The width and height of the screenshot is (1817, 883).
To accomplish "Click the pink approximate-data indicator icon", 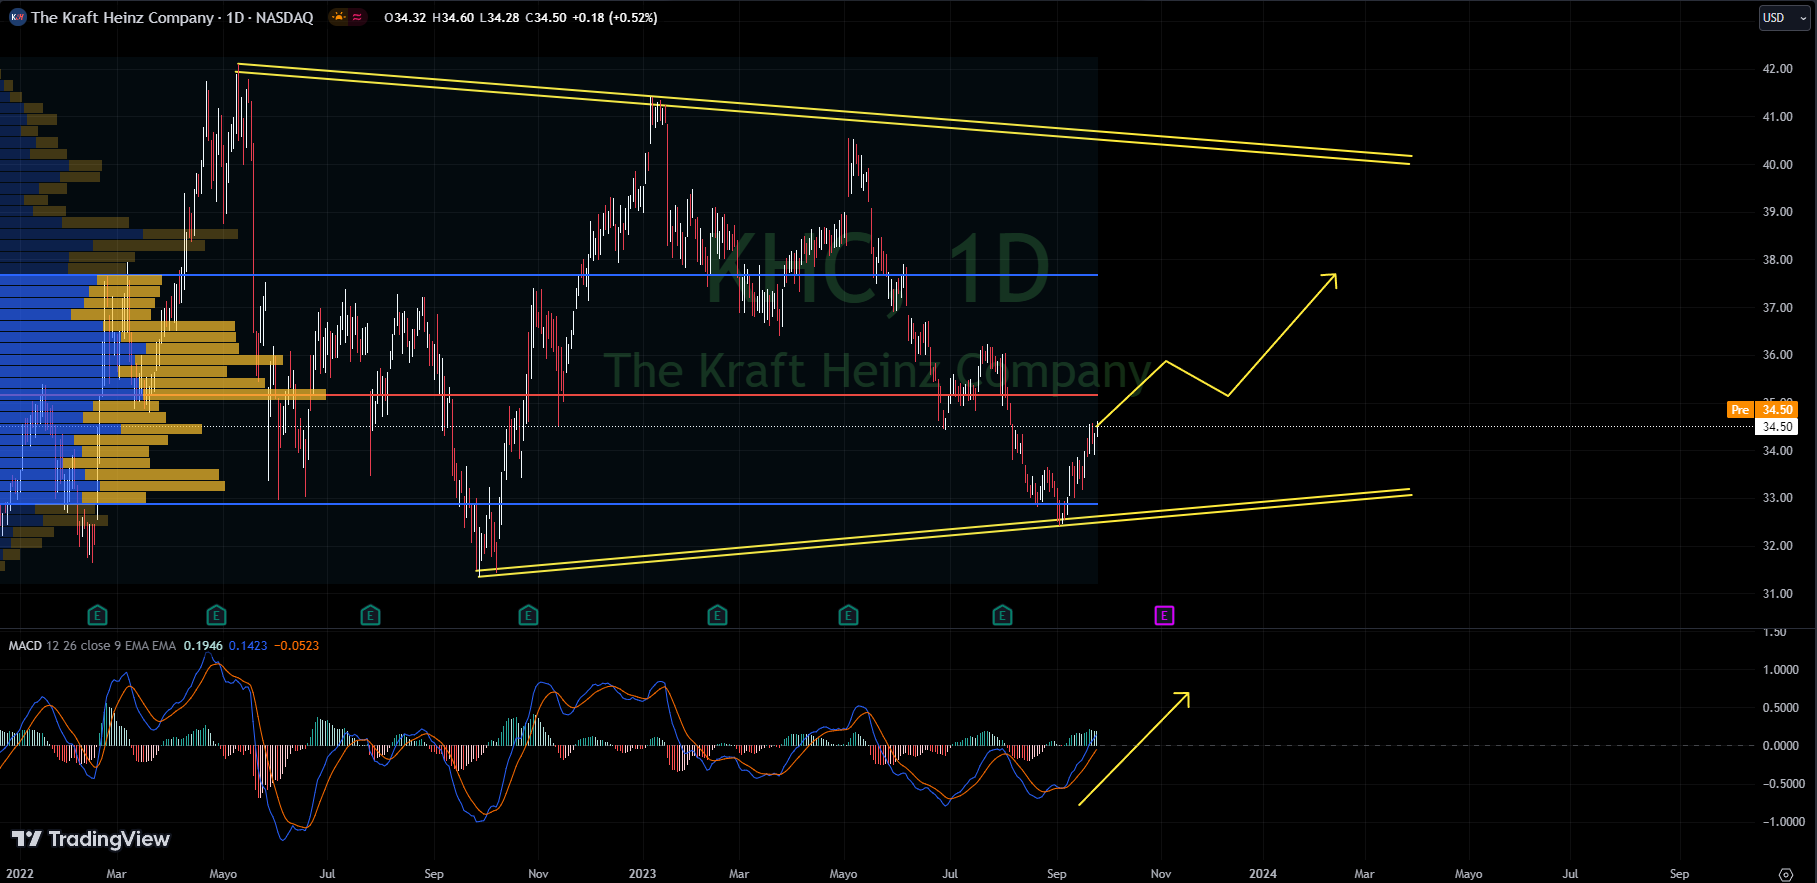I will click(x=357, y=17).
